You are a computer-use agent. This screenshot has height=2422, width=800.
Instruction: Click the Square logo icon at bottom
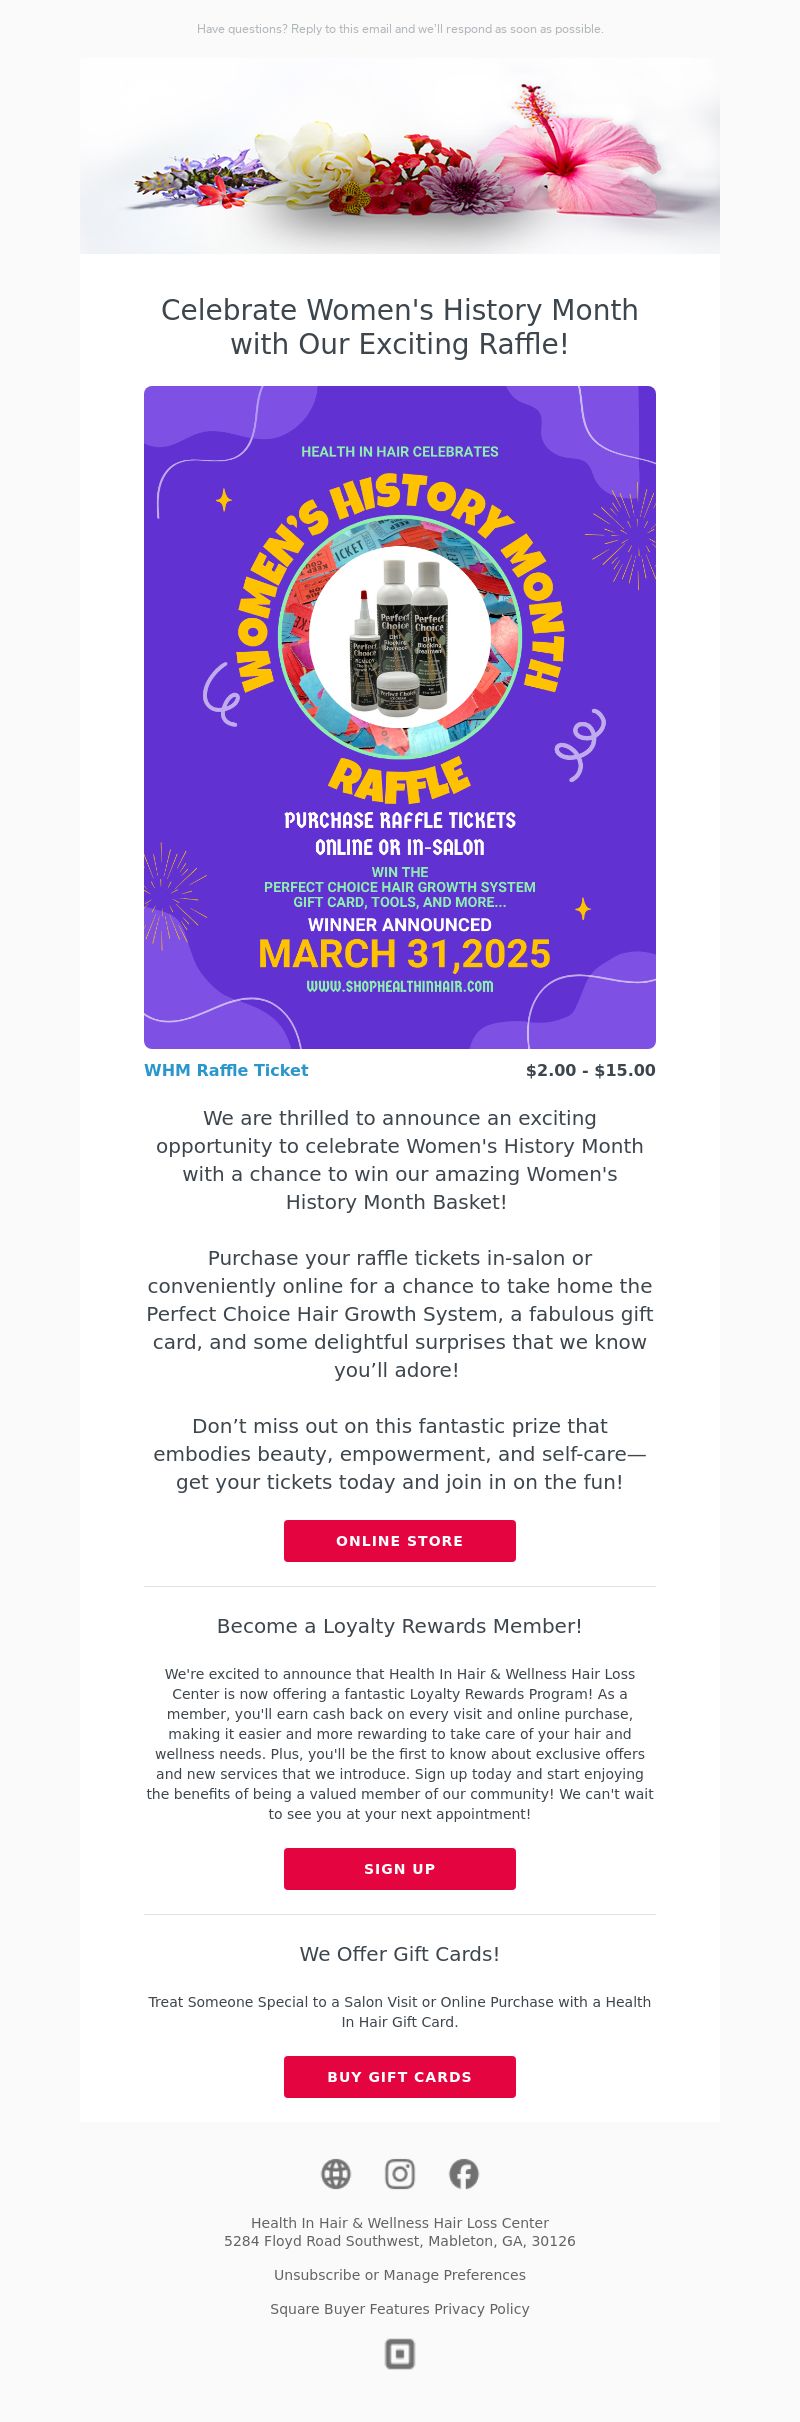pos(400,2354)
